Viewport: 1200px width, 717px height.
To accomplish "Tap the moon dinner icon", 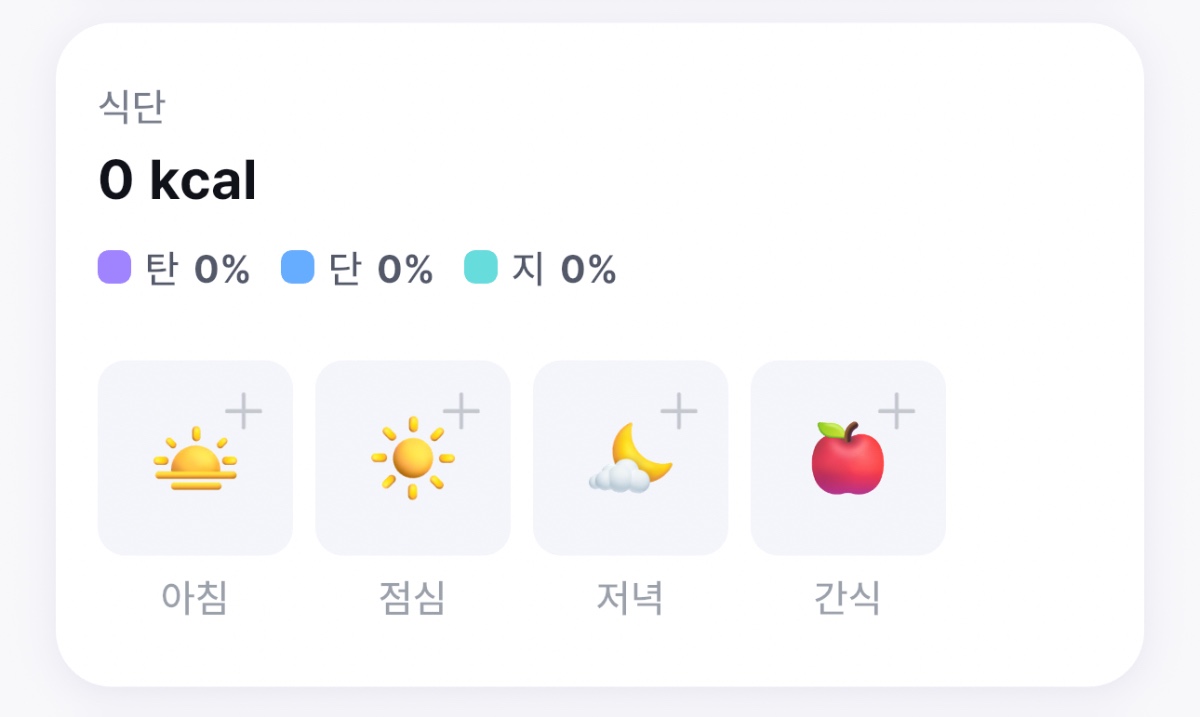I will coord(630,460).
